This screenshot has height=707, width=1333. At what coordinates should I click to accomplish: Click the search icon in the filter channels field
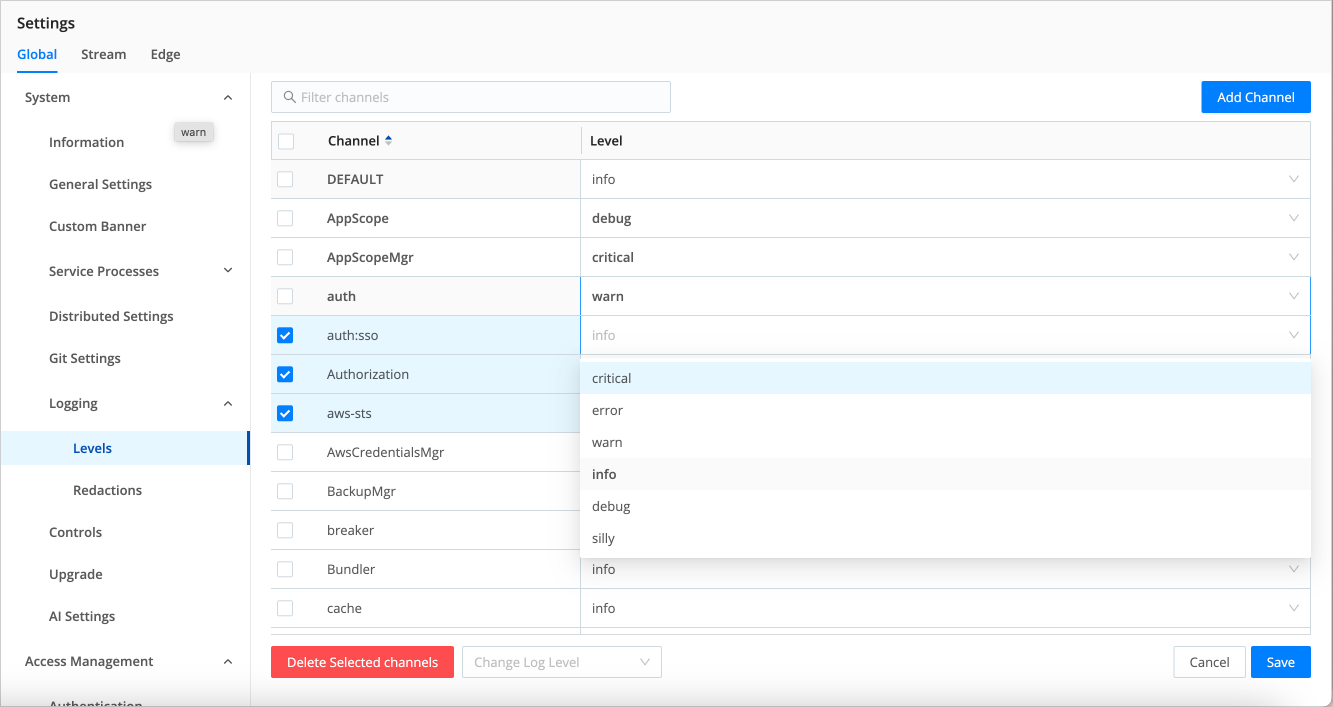tap(289, 97)
